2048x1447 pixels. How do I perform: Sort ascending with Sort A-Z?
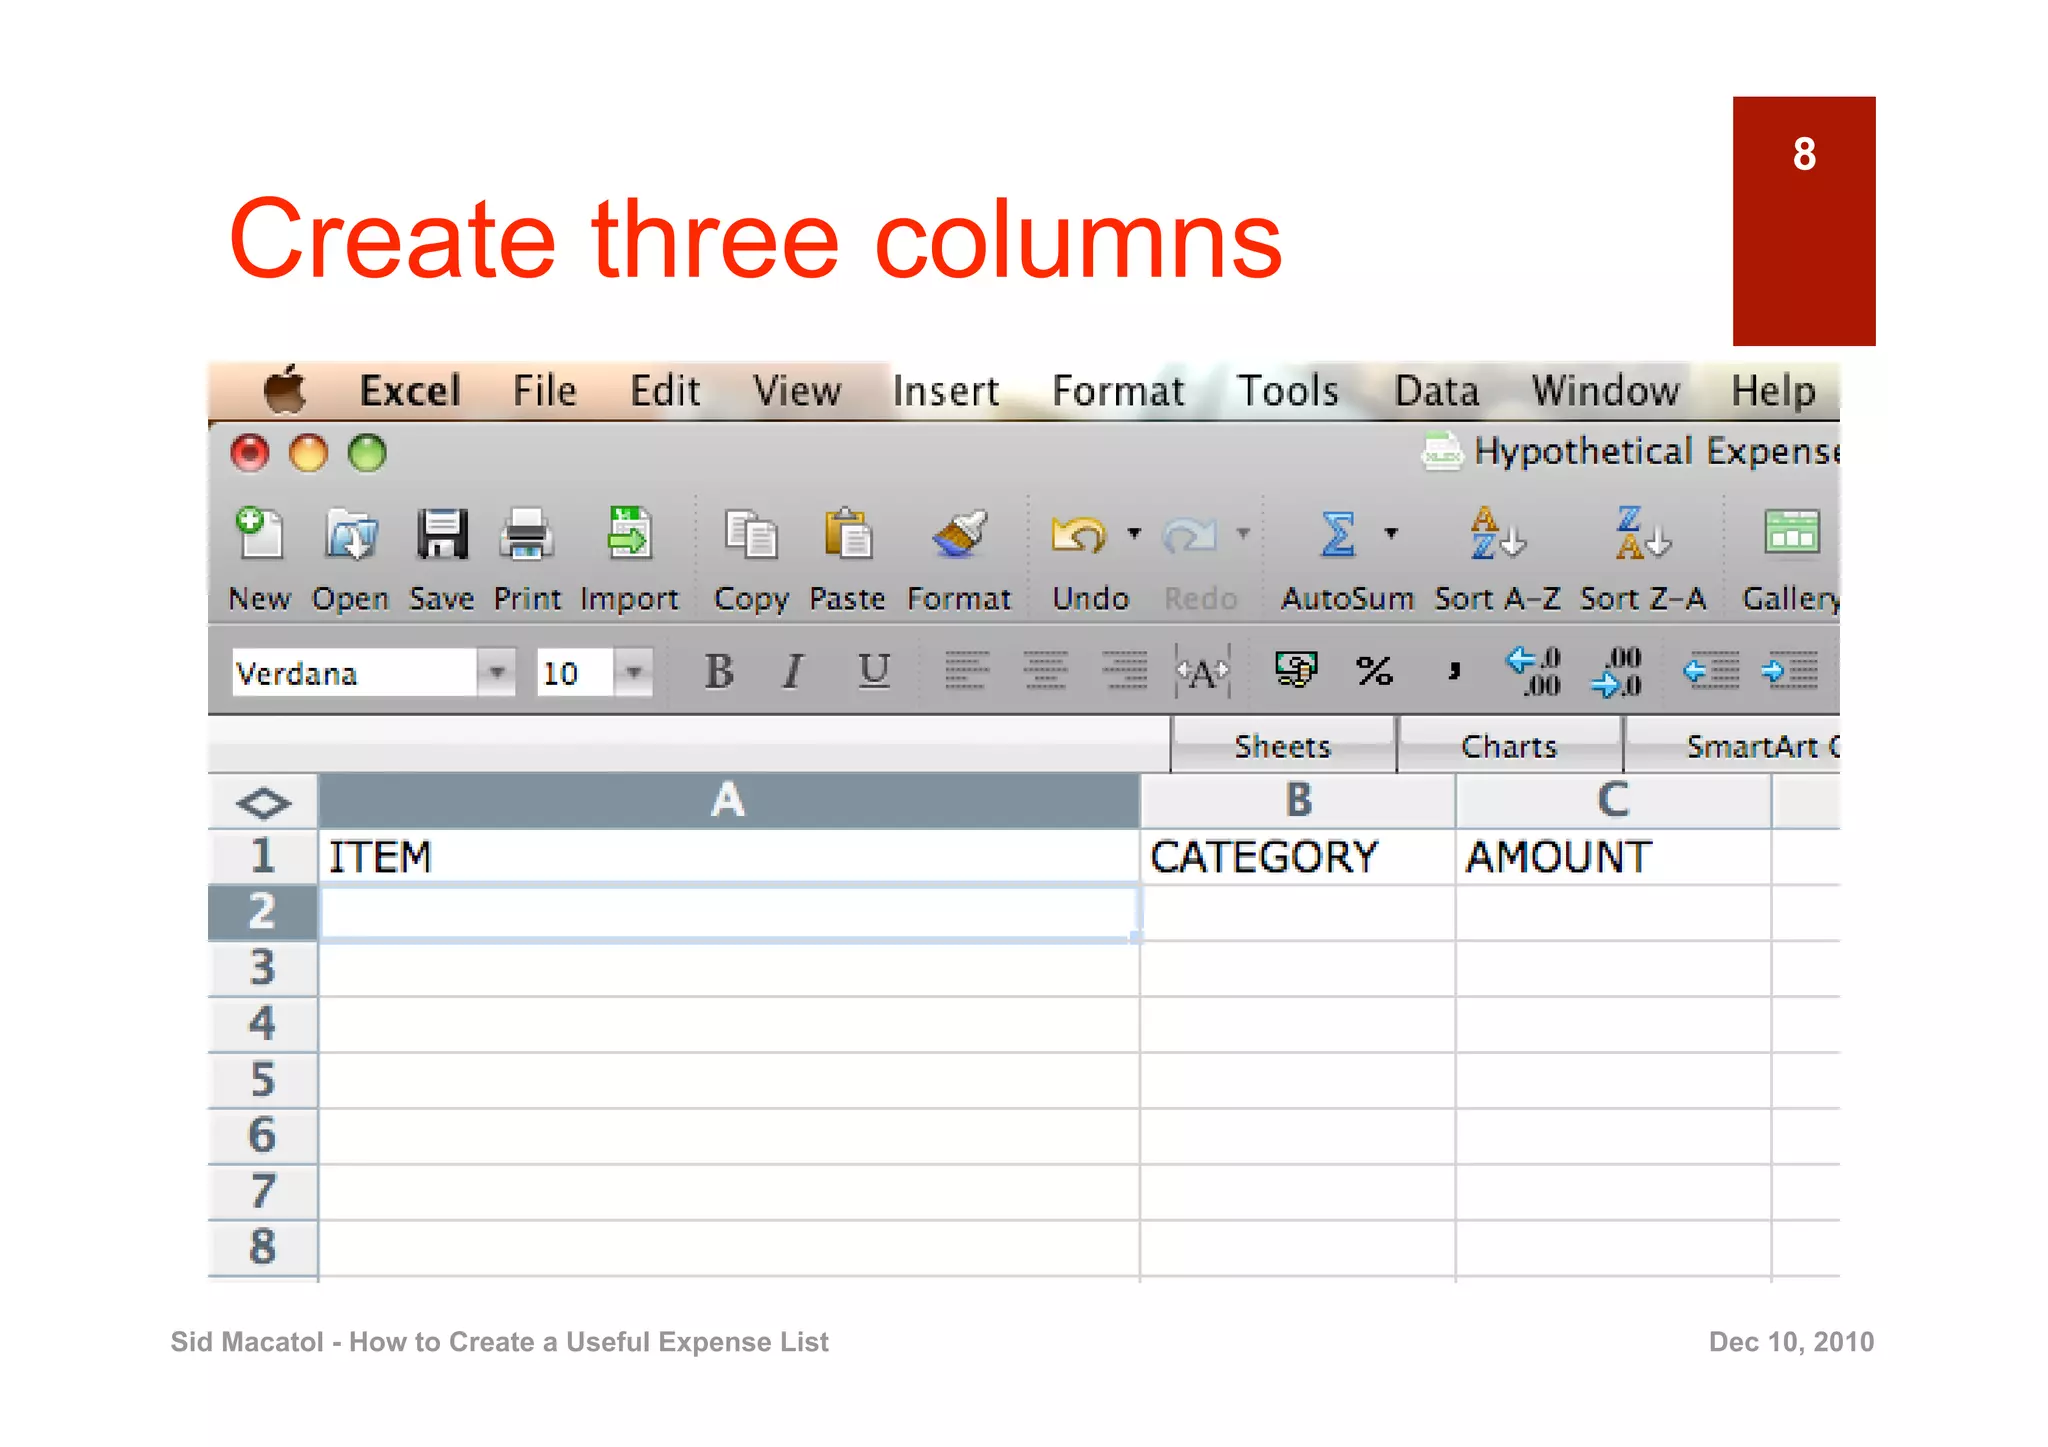[1497, 533]
